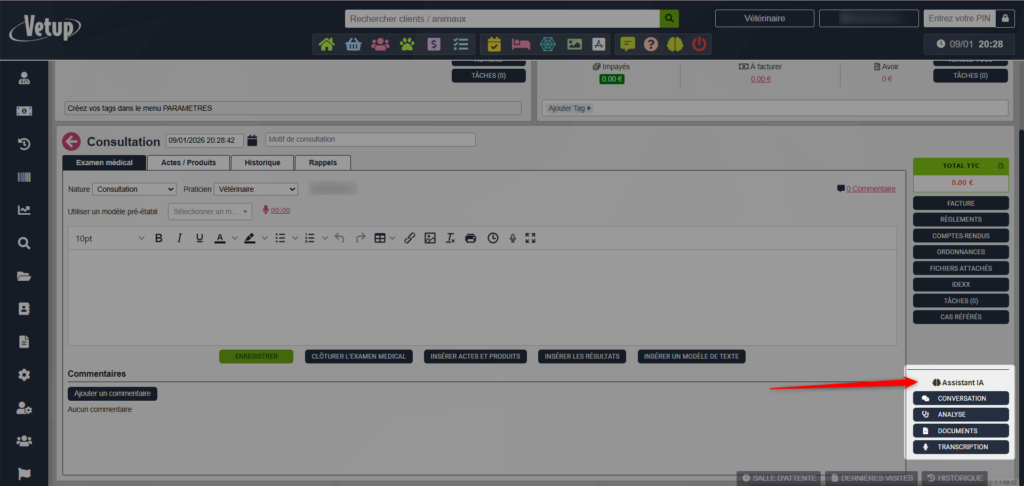Viewport: 1024px width, 486px height.
Task: Click the red power logout icon
Action: (x=699, y=44)
